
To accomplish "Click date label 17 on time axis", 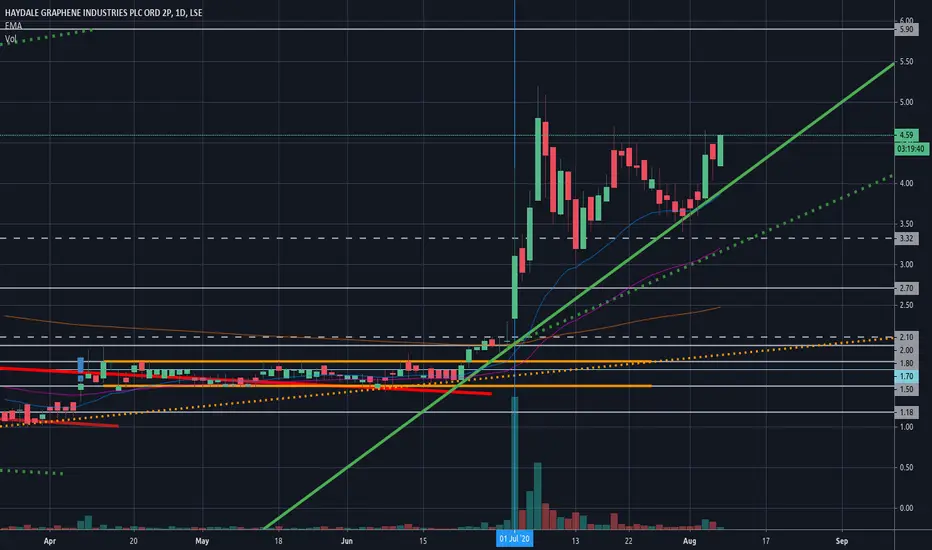I will tap(766, 541).
